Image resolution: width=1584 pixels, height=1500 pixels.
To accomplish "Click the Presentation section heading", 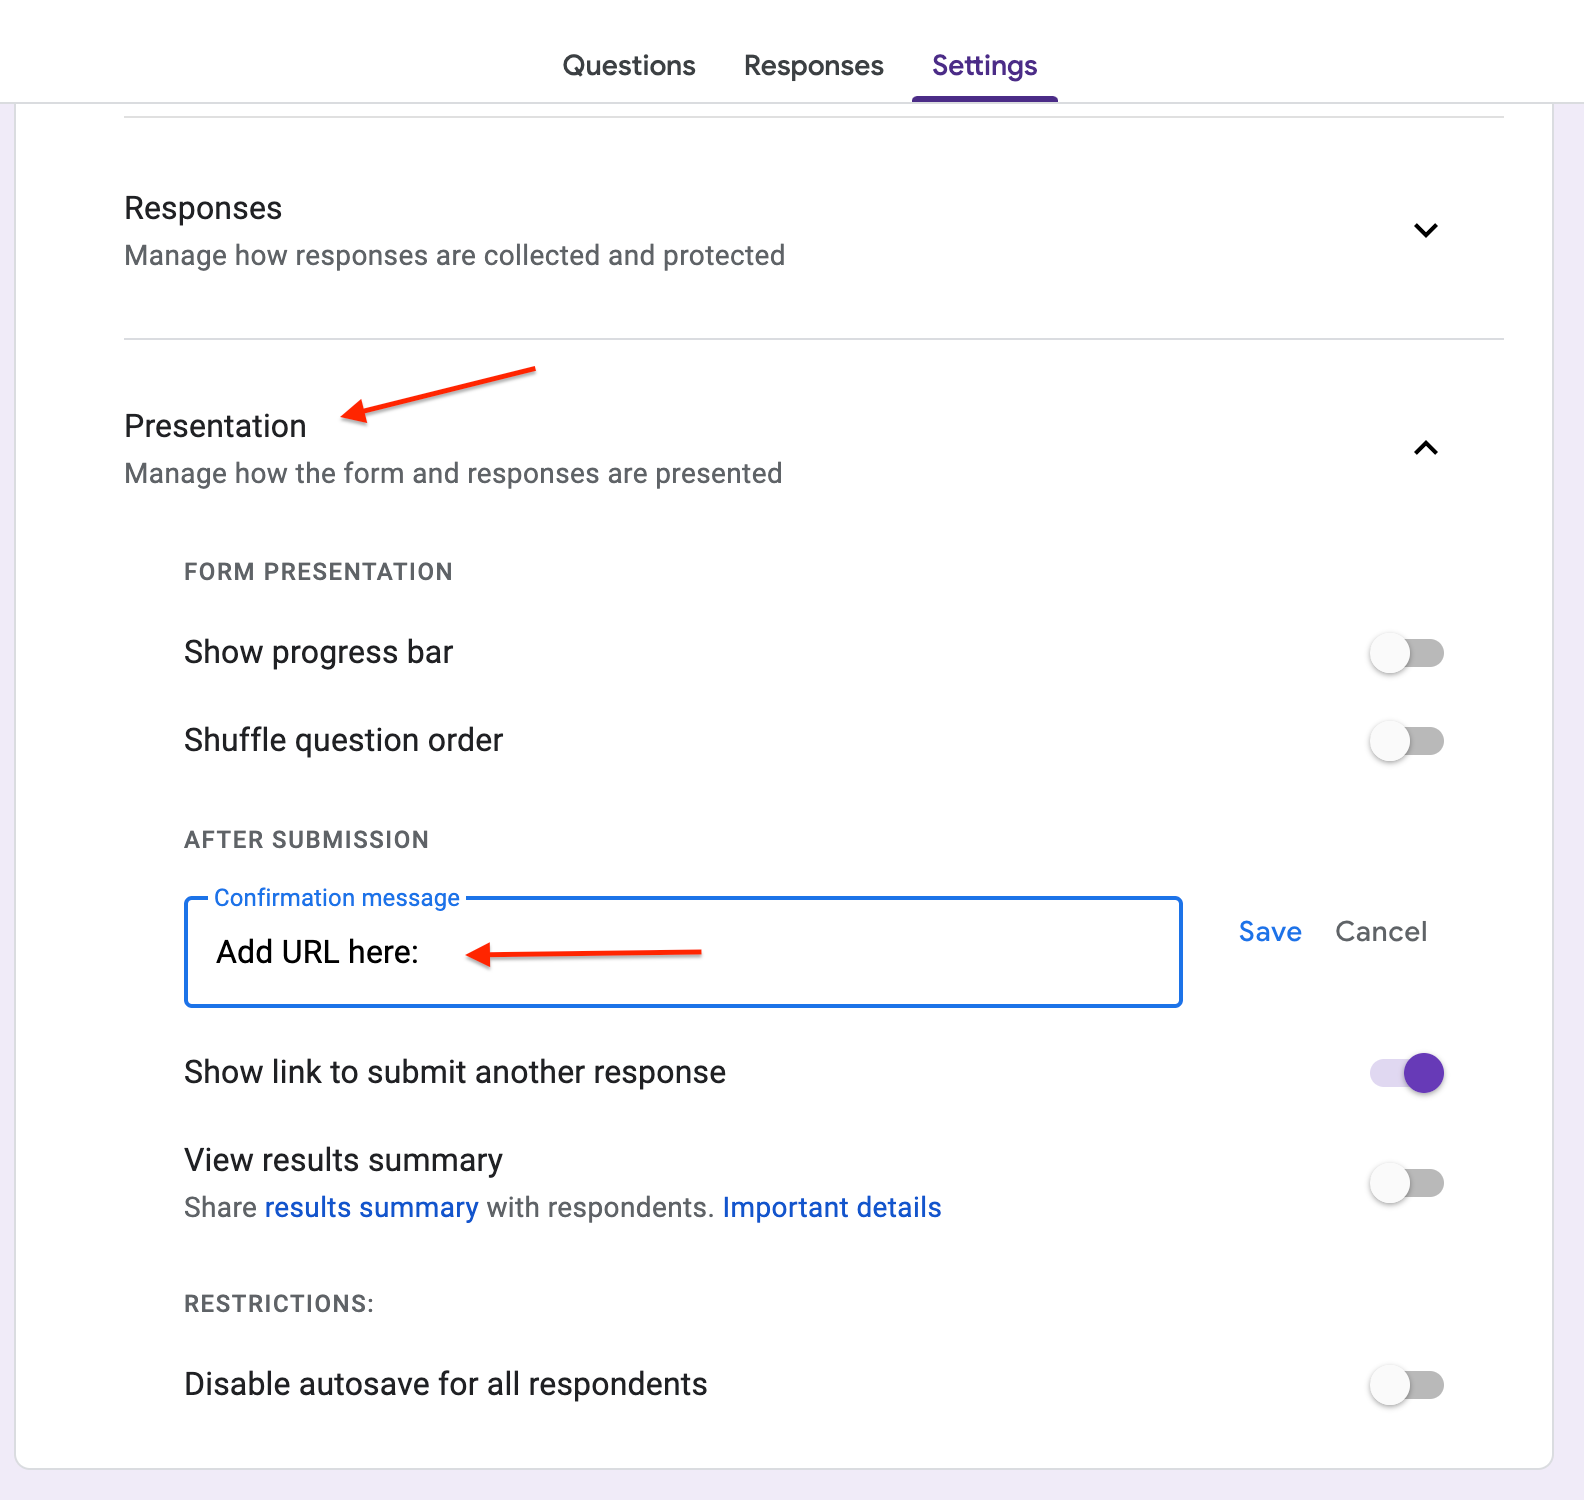I will point(215,426).
